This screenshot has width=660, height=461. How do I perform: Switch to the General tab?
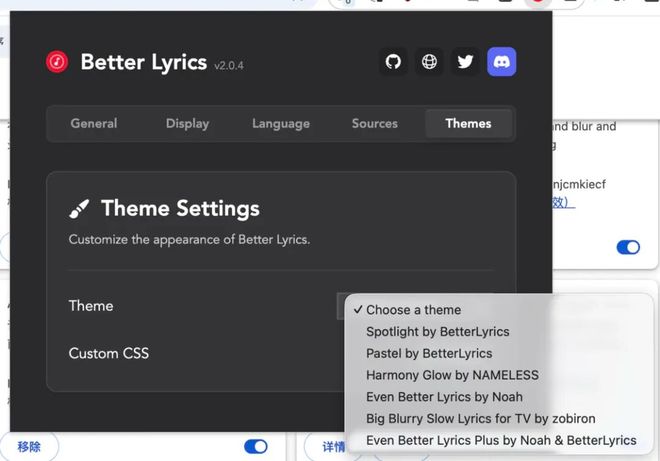94,124
